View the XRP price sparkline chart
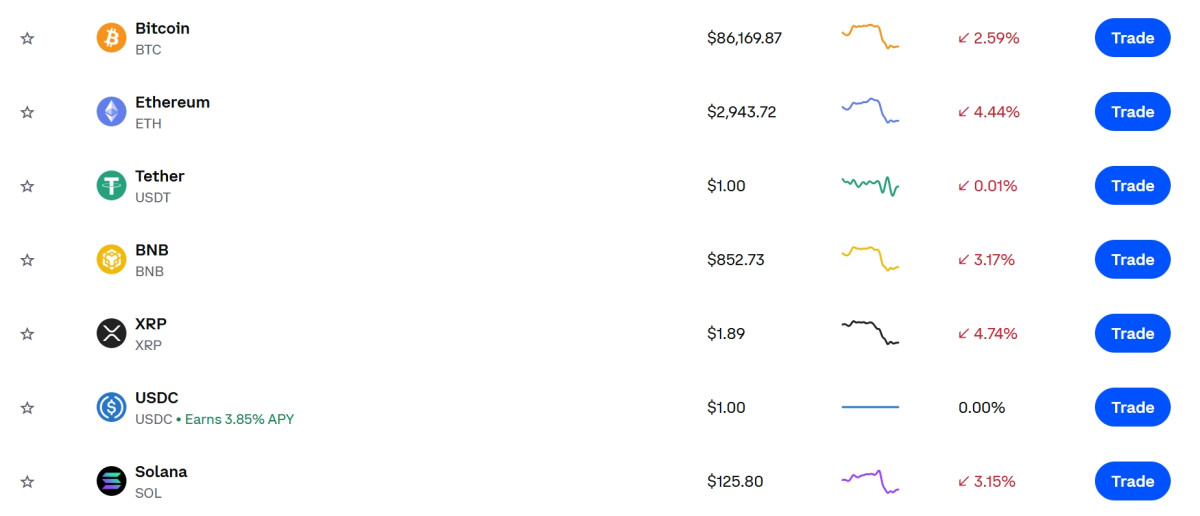 870,332
